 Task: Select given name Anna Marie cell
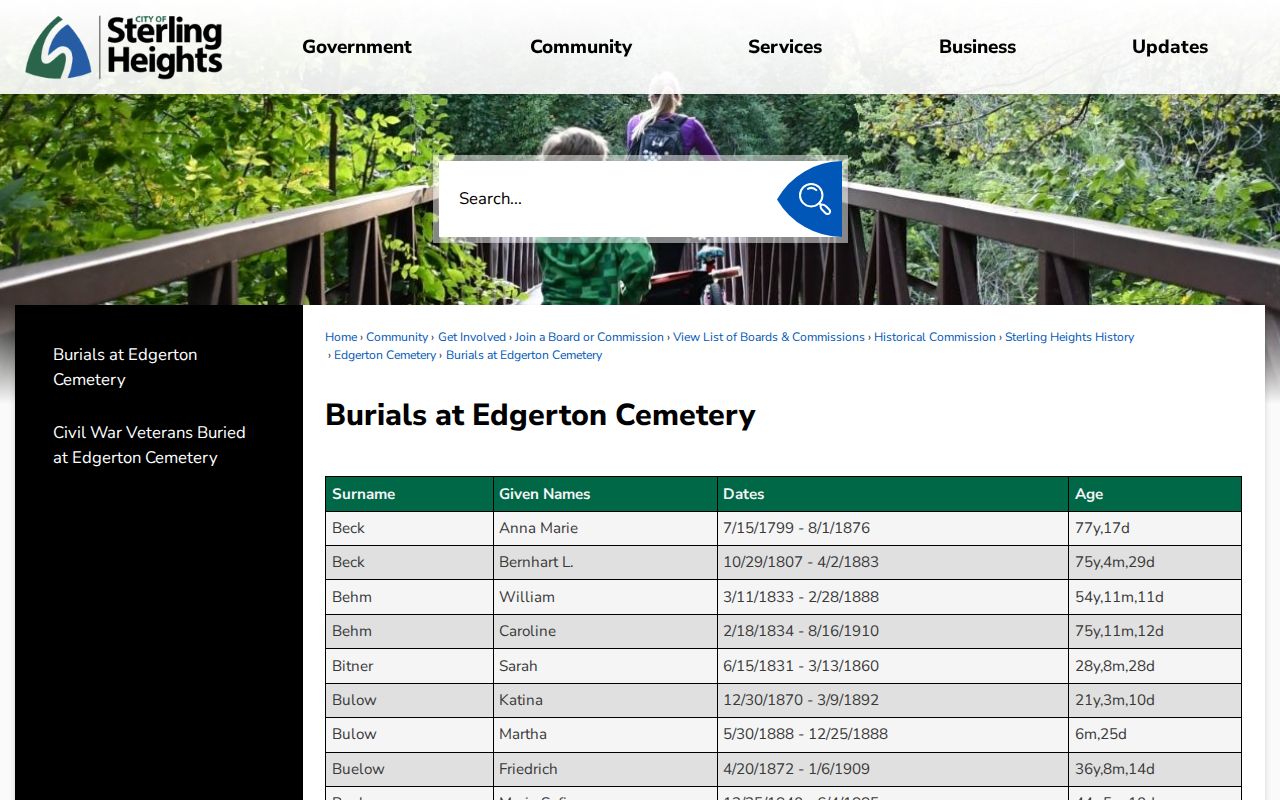[606, 528]
